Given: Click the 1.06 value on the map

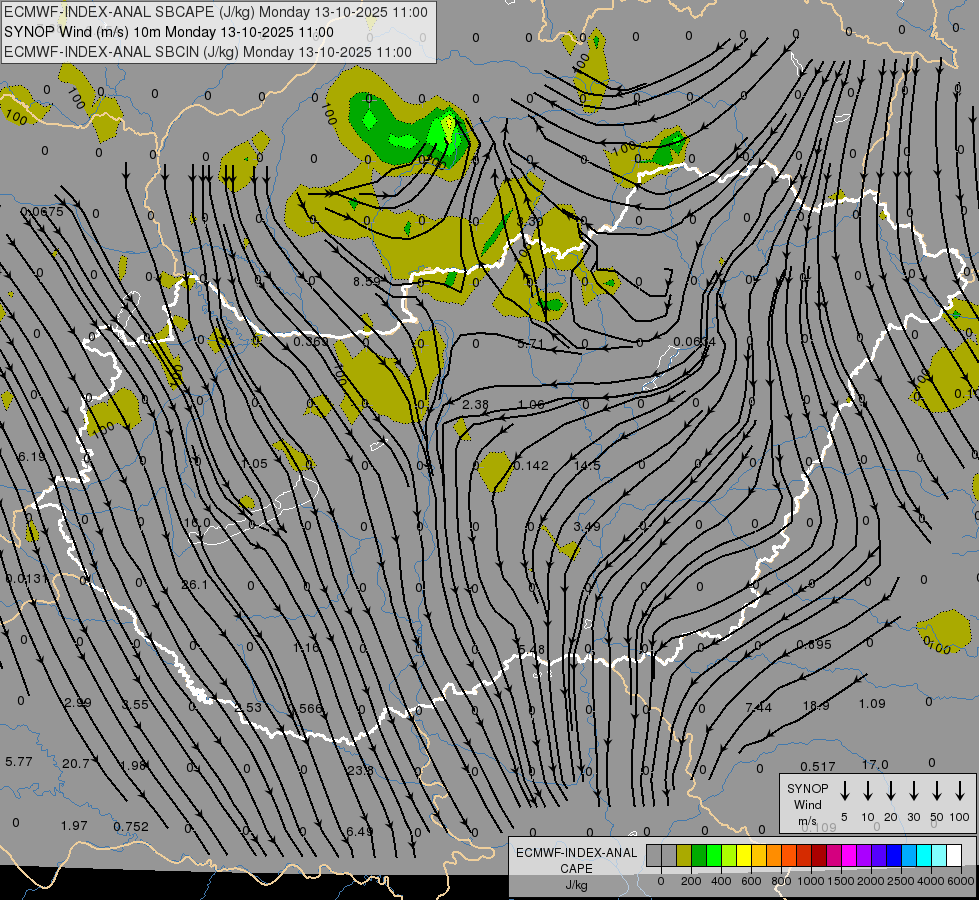Looking at the screenshot, I should point(531,404).
